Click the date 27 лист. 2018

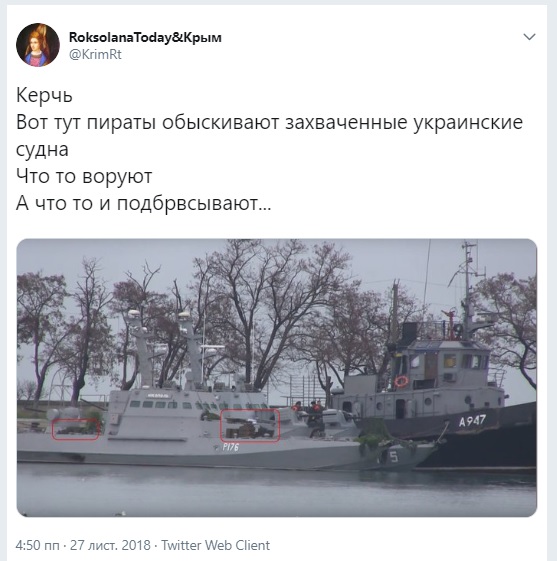(x=110, y=545)
